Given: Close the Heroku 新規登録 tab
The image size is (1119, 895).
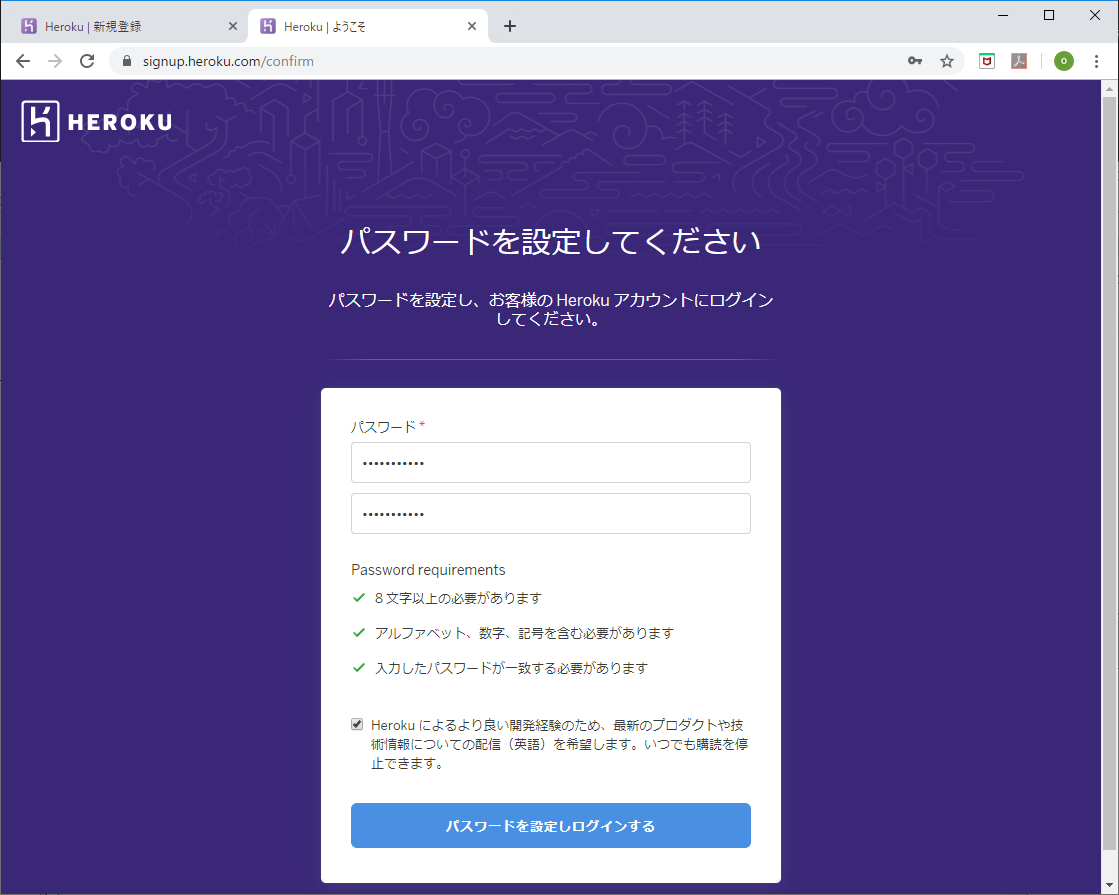Looking at the screenshot, I should (233, 26).
